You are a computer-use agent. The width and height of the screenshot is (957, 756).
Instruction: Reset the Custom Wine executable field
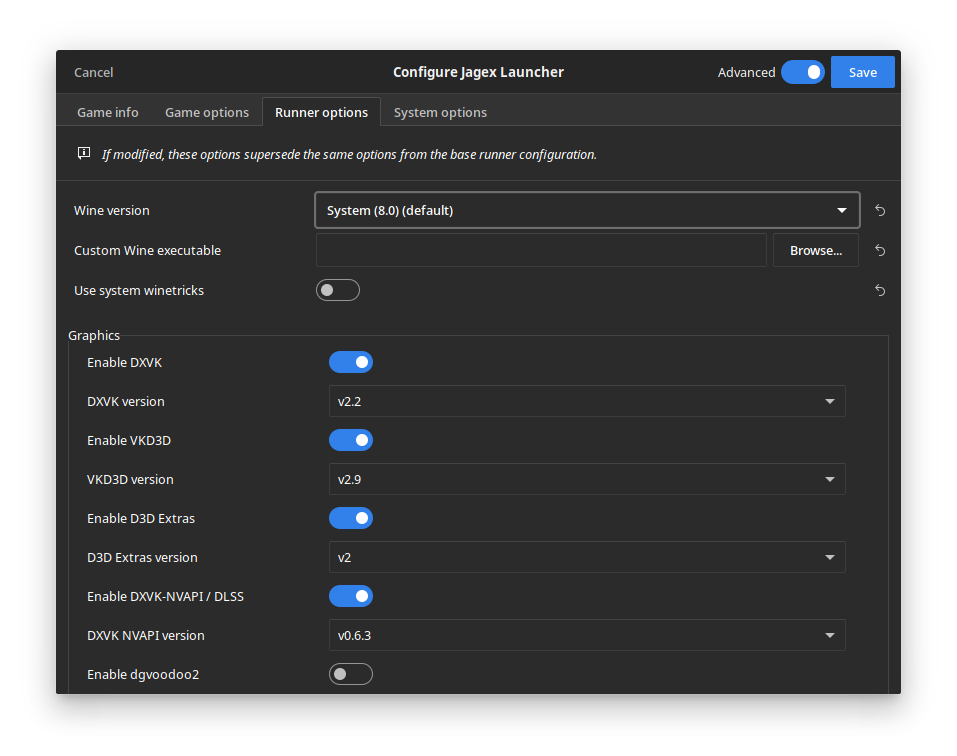(x=879, y=250)
